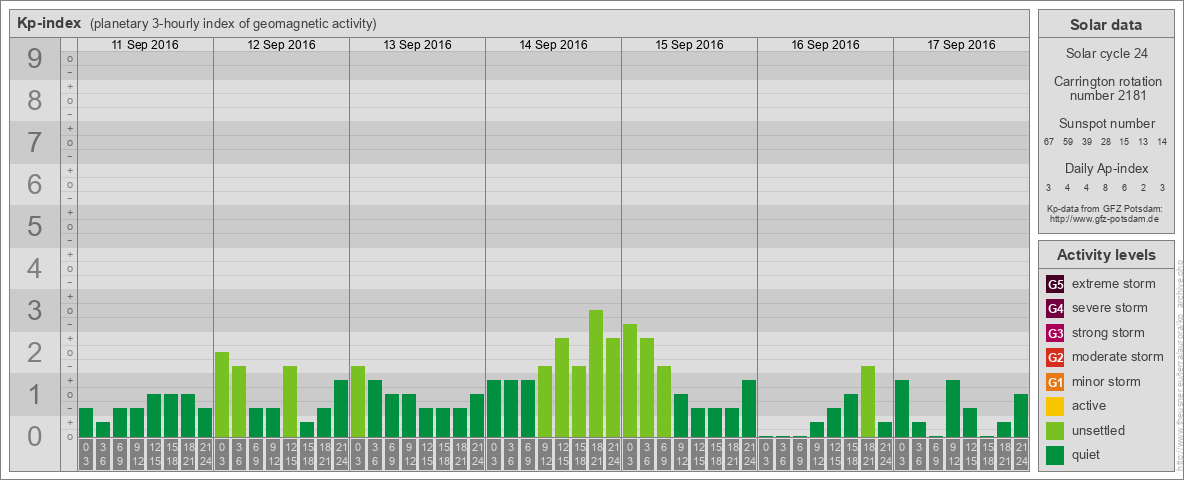1184x480 pixels.
Task: Click the Kp-index chart title
Action: [49, 23]
